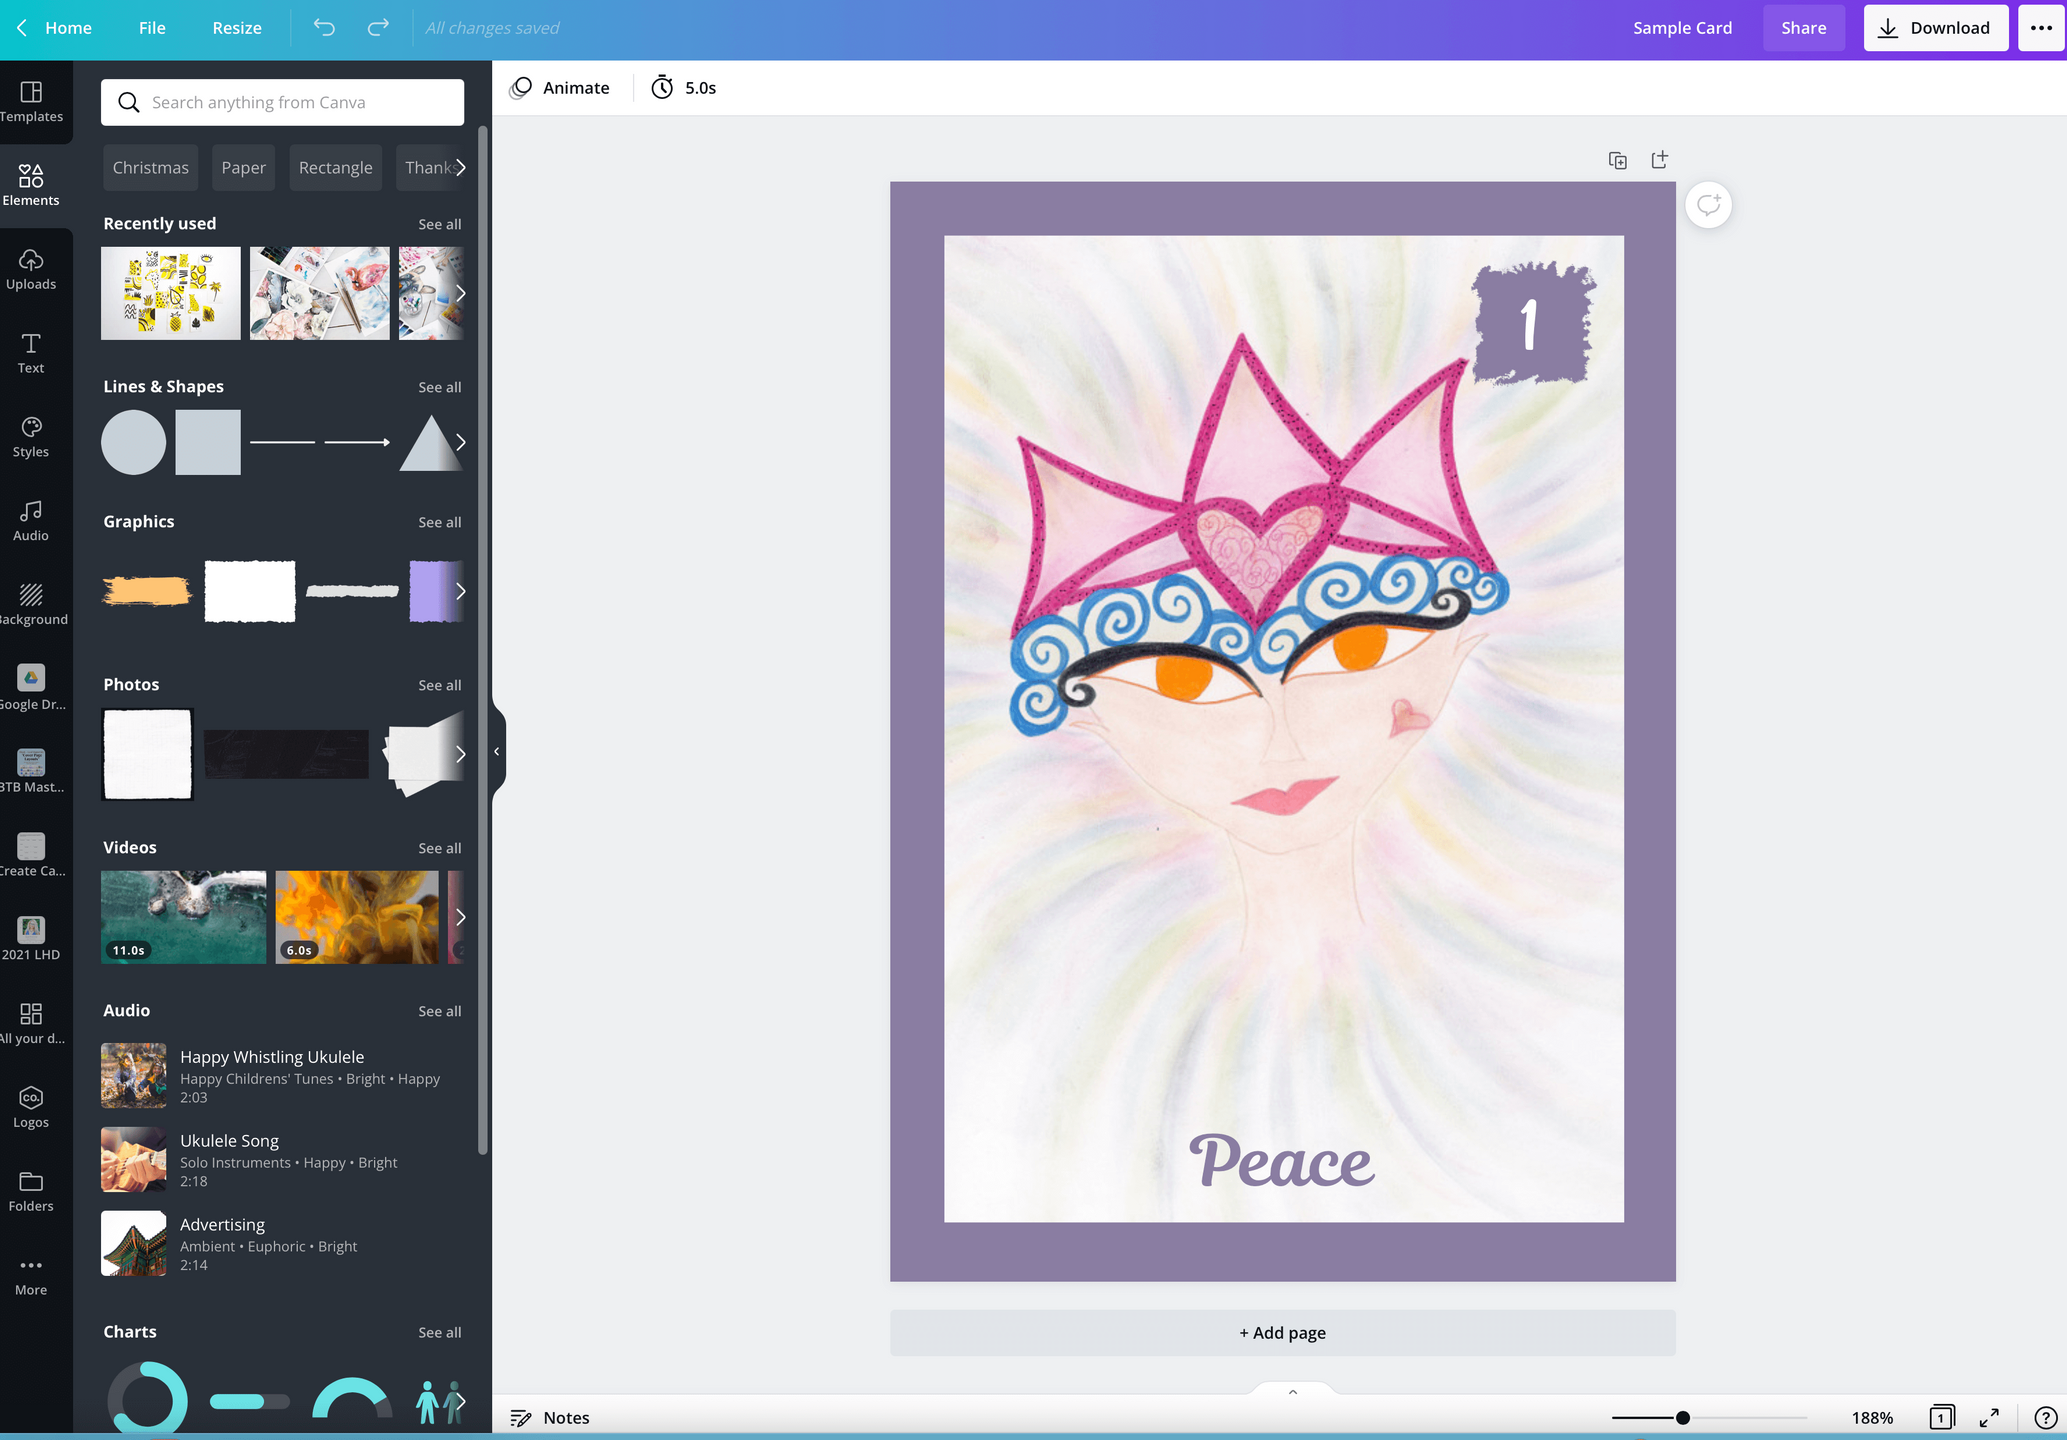The image size is (2067, 1440).
Task: Open the Styles palette panel
Action: click(31, 437)
